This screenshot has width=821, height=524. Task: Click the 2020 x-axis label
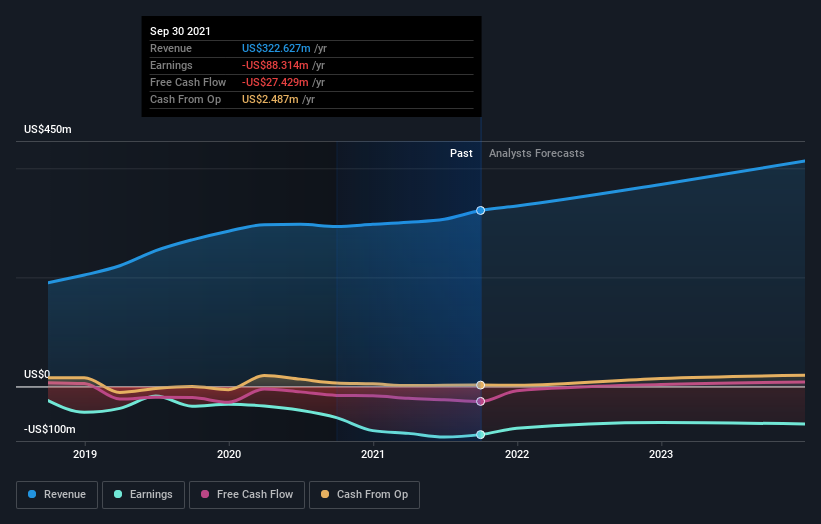pos(229,454)
